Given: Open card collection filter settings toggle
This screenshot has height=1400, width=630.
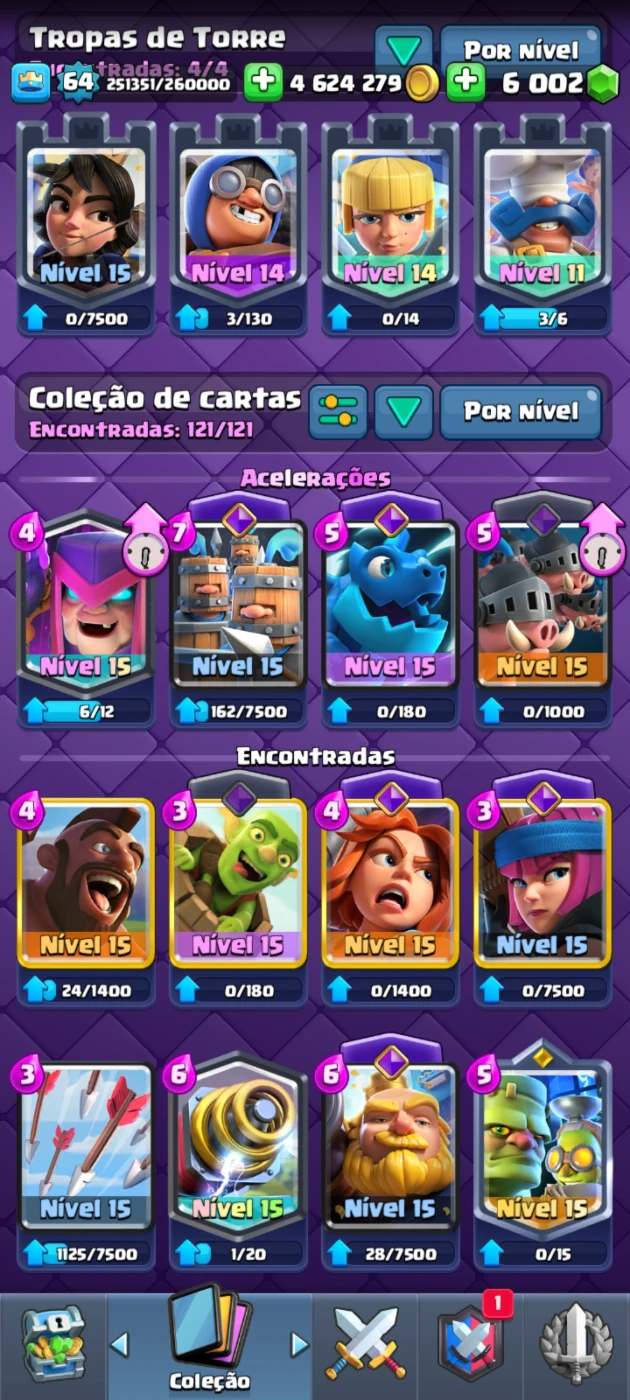Looking at the screenshot, I should pyautogui.click(x=338, y=412).
